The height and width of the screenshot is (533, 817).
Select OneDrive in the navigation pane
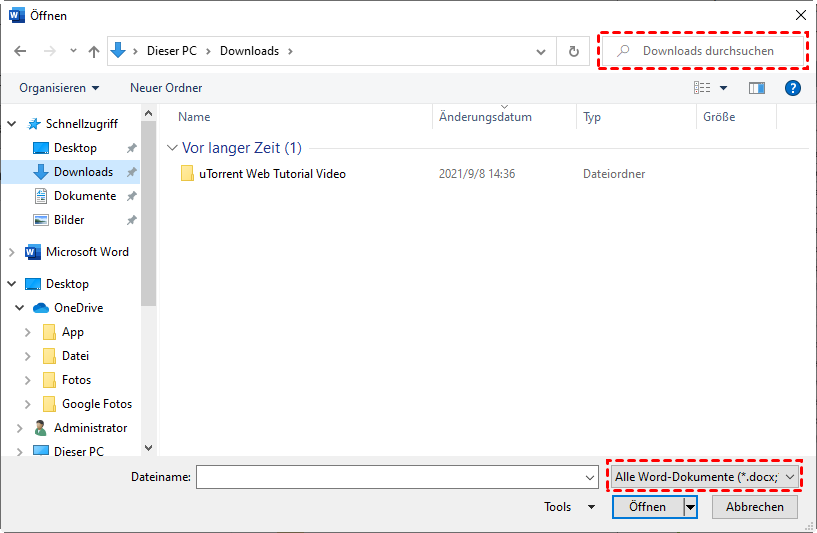(78, 308)
